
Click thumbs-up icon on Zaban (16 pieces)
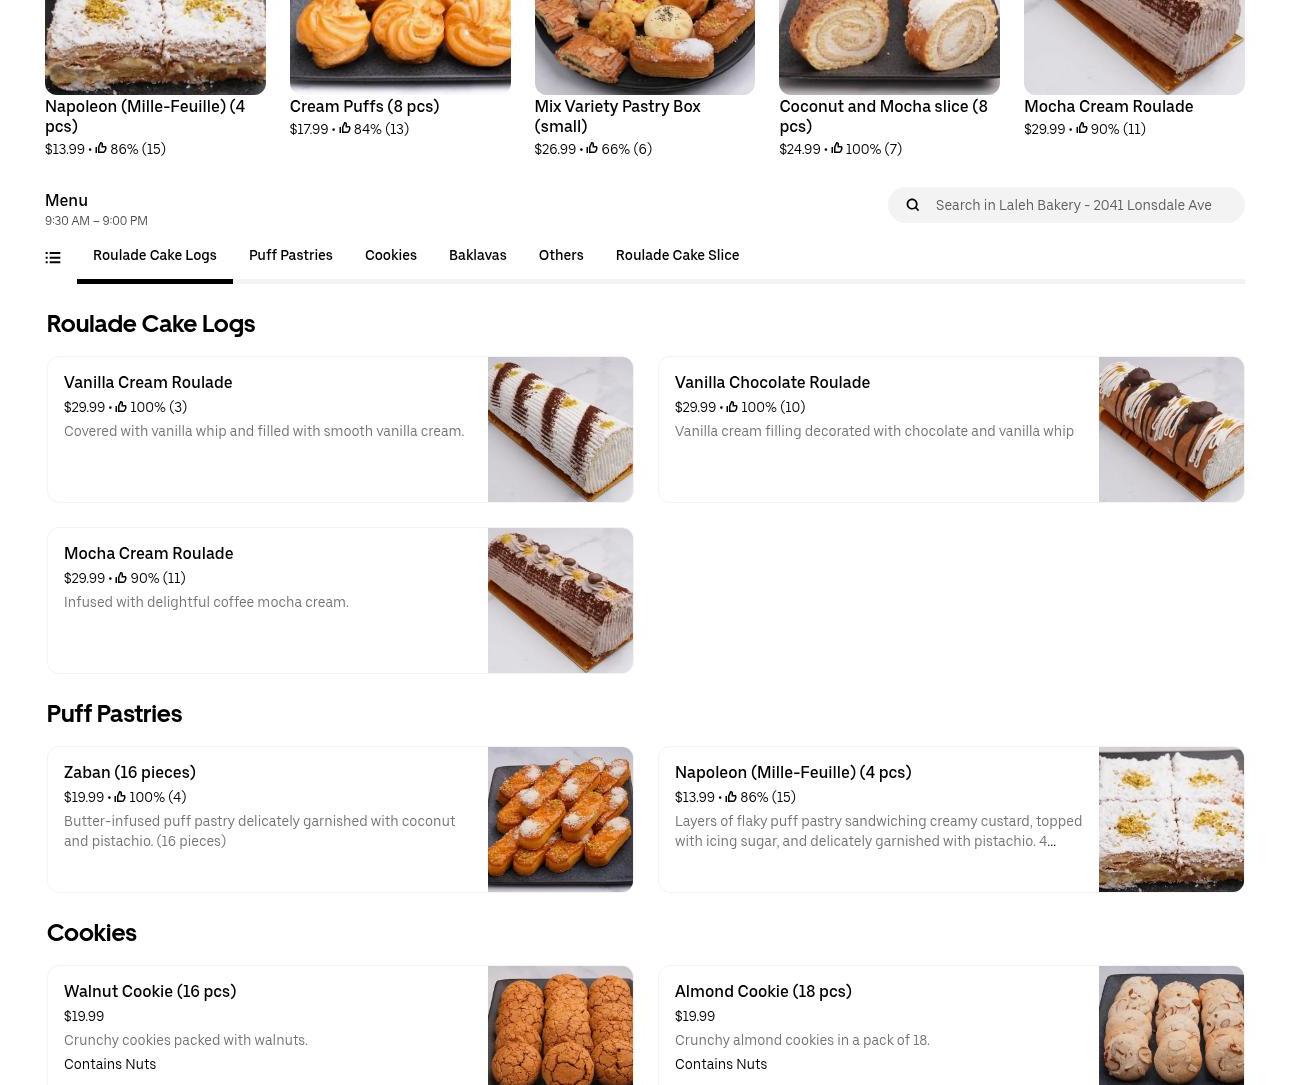pyautogui.click(x=120, y=797)
